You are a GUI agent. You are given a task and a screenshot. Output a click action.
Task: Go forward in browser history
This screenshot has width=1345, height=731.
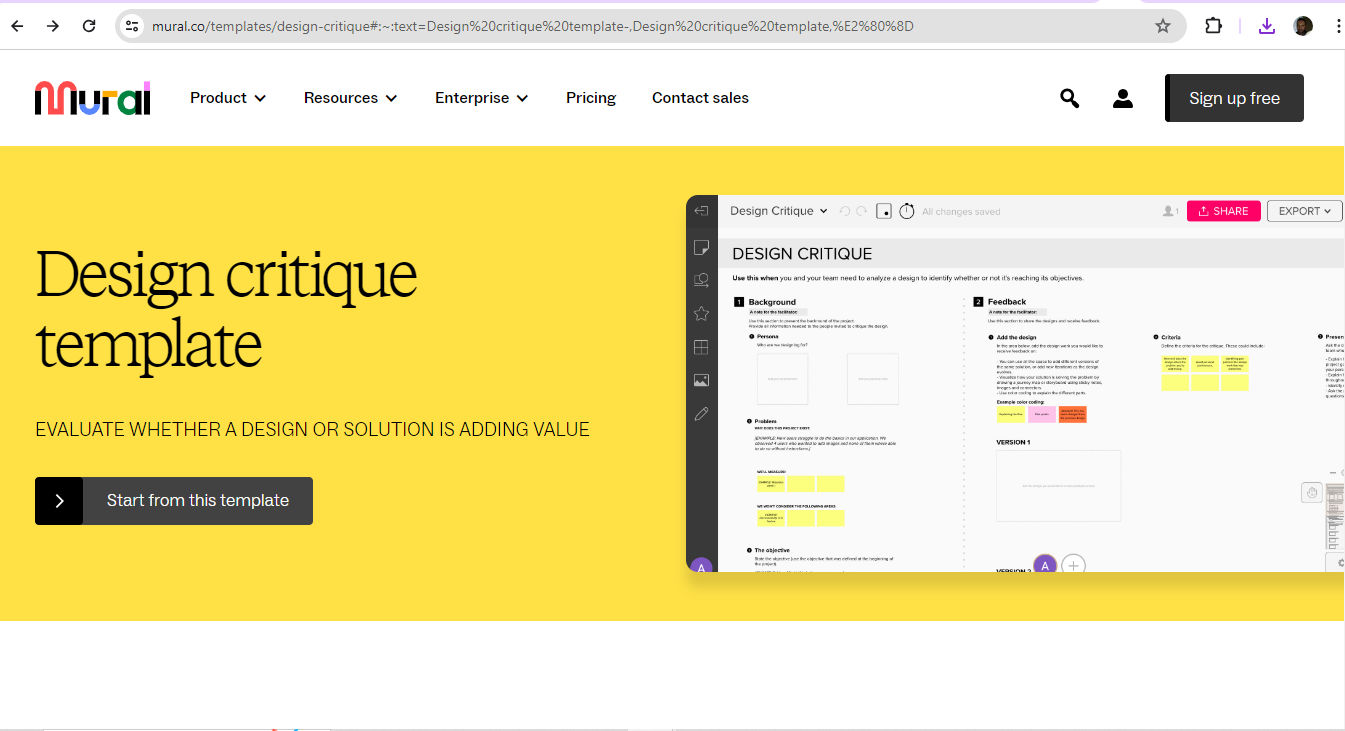click(x=53, y=26)
